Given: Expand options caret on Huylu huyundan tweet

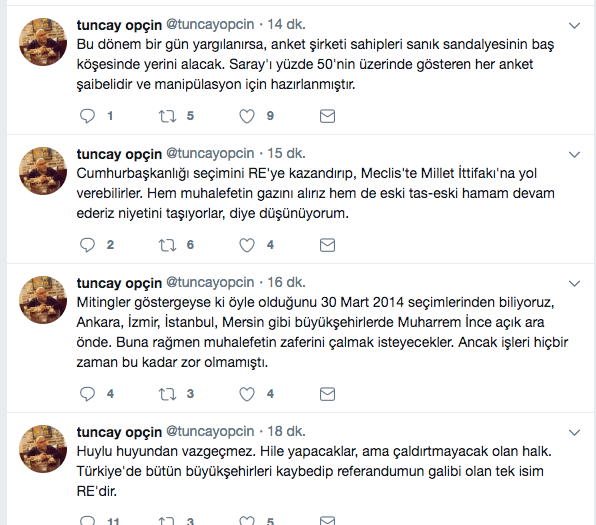Looking at the screenshot, I should tap(574, 433).
